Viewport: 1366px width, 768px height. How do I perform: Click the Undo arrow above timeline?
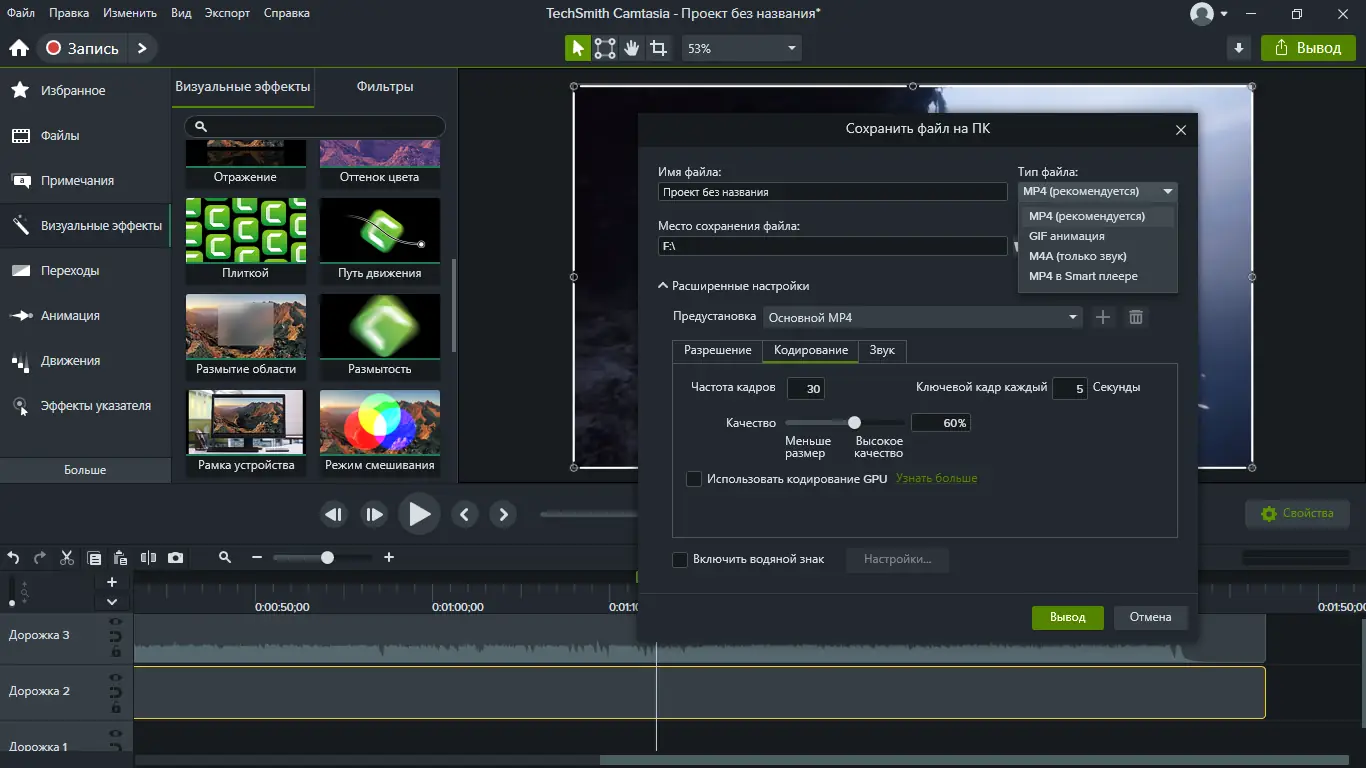(14, 558)
